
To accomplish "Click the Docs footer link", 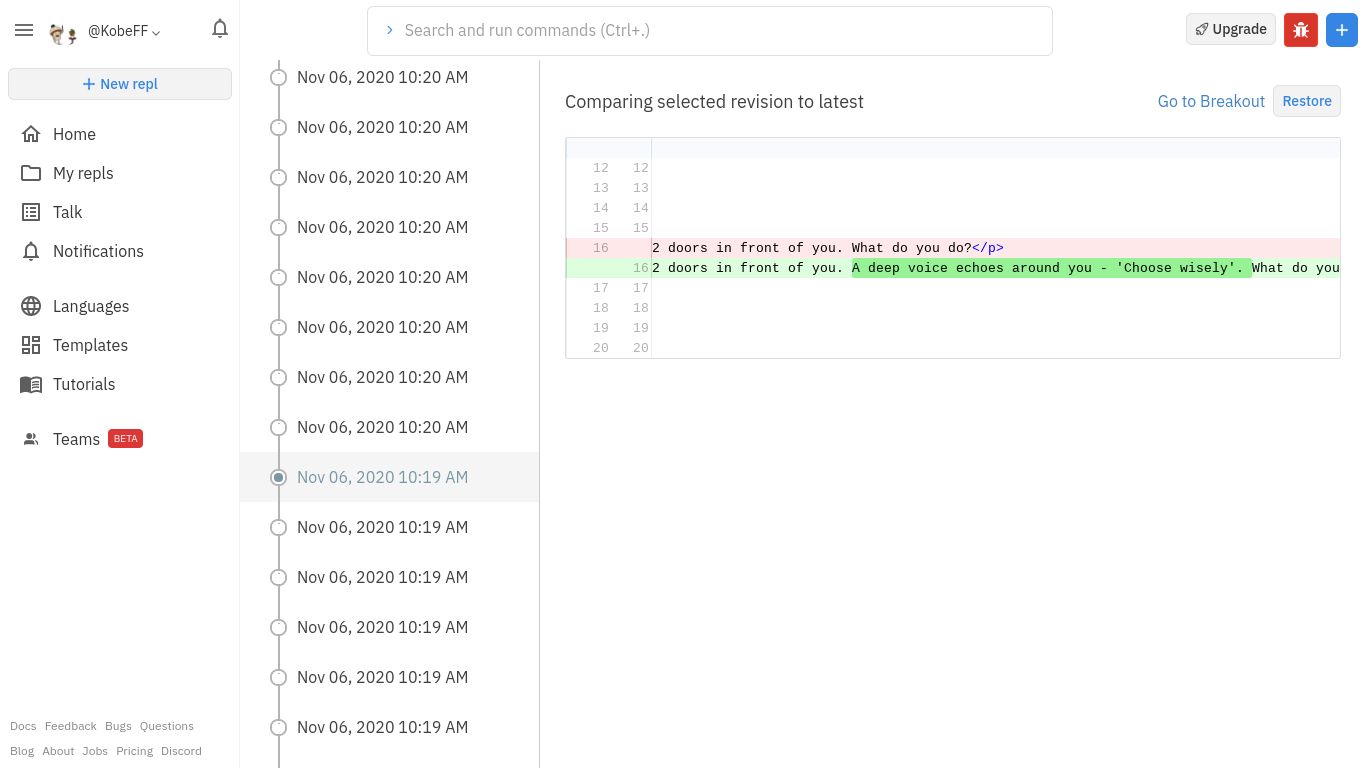I will tap(23, 726).
